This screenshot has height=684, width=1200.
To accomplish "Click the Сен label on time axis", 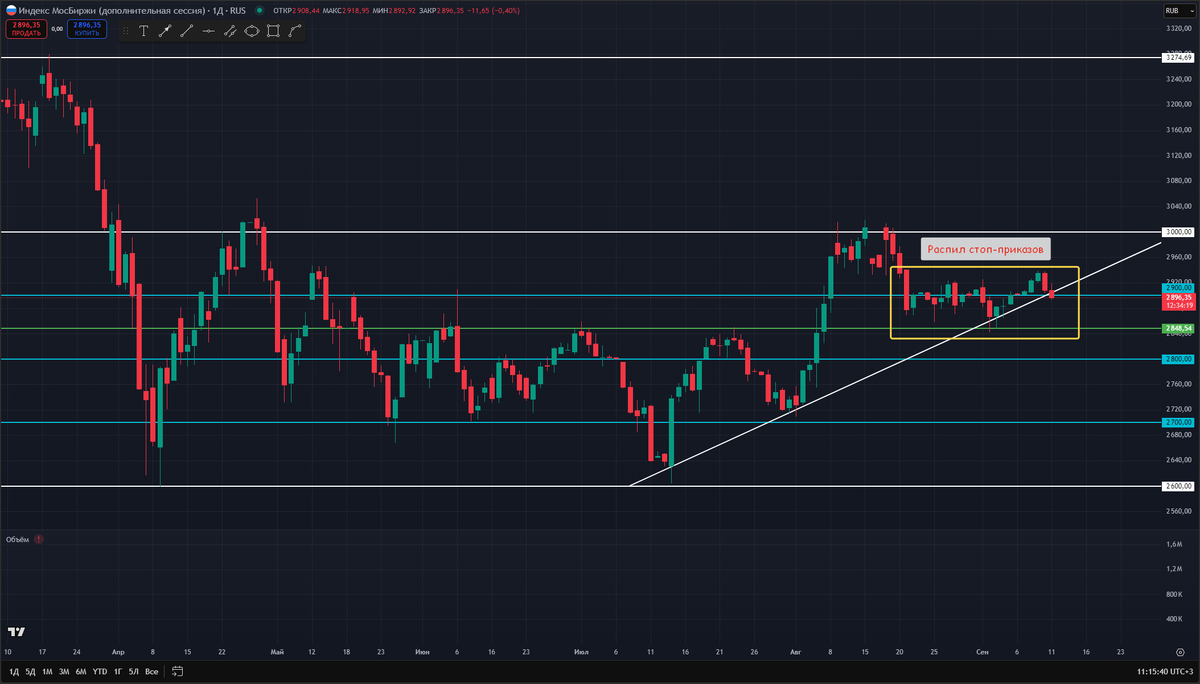I will coord(982,651).
